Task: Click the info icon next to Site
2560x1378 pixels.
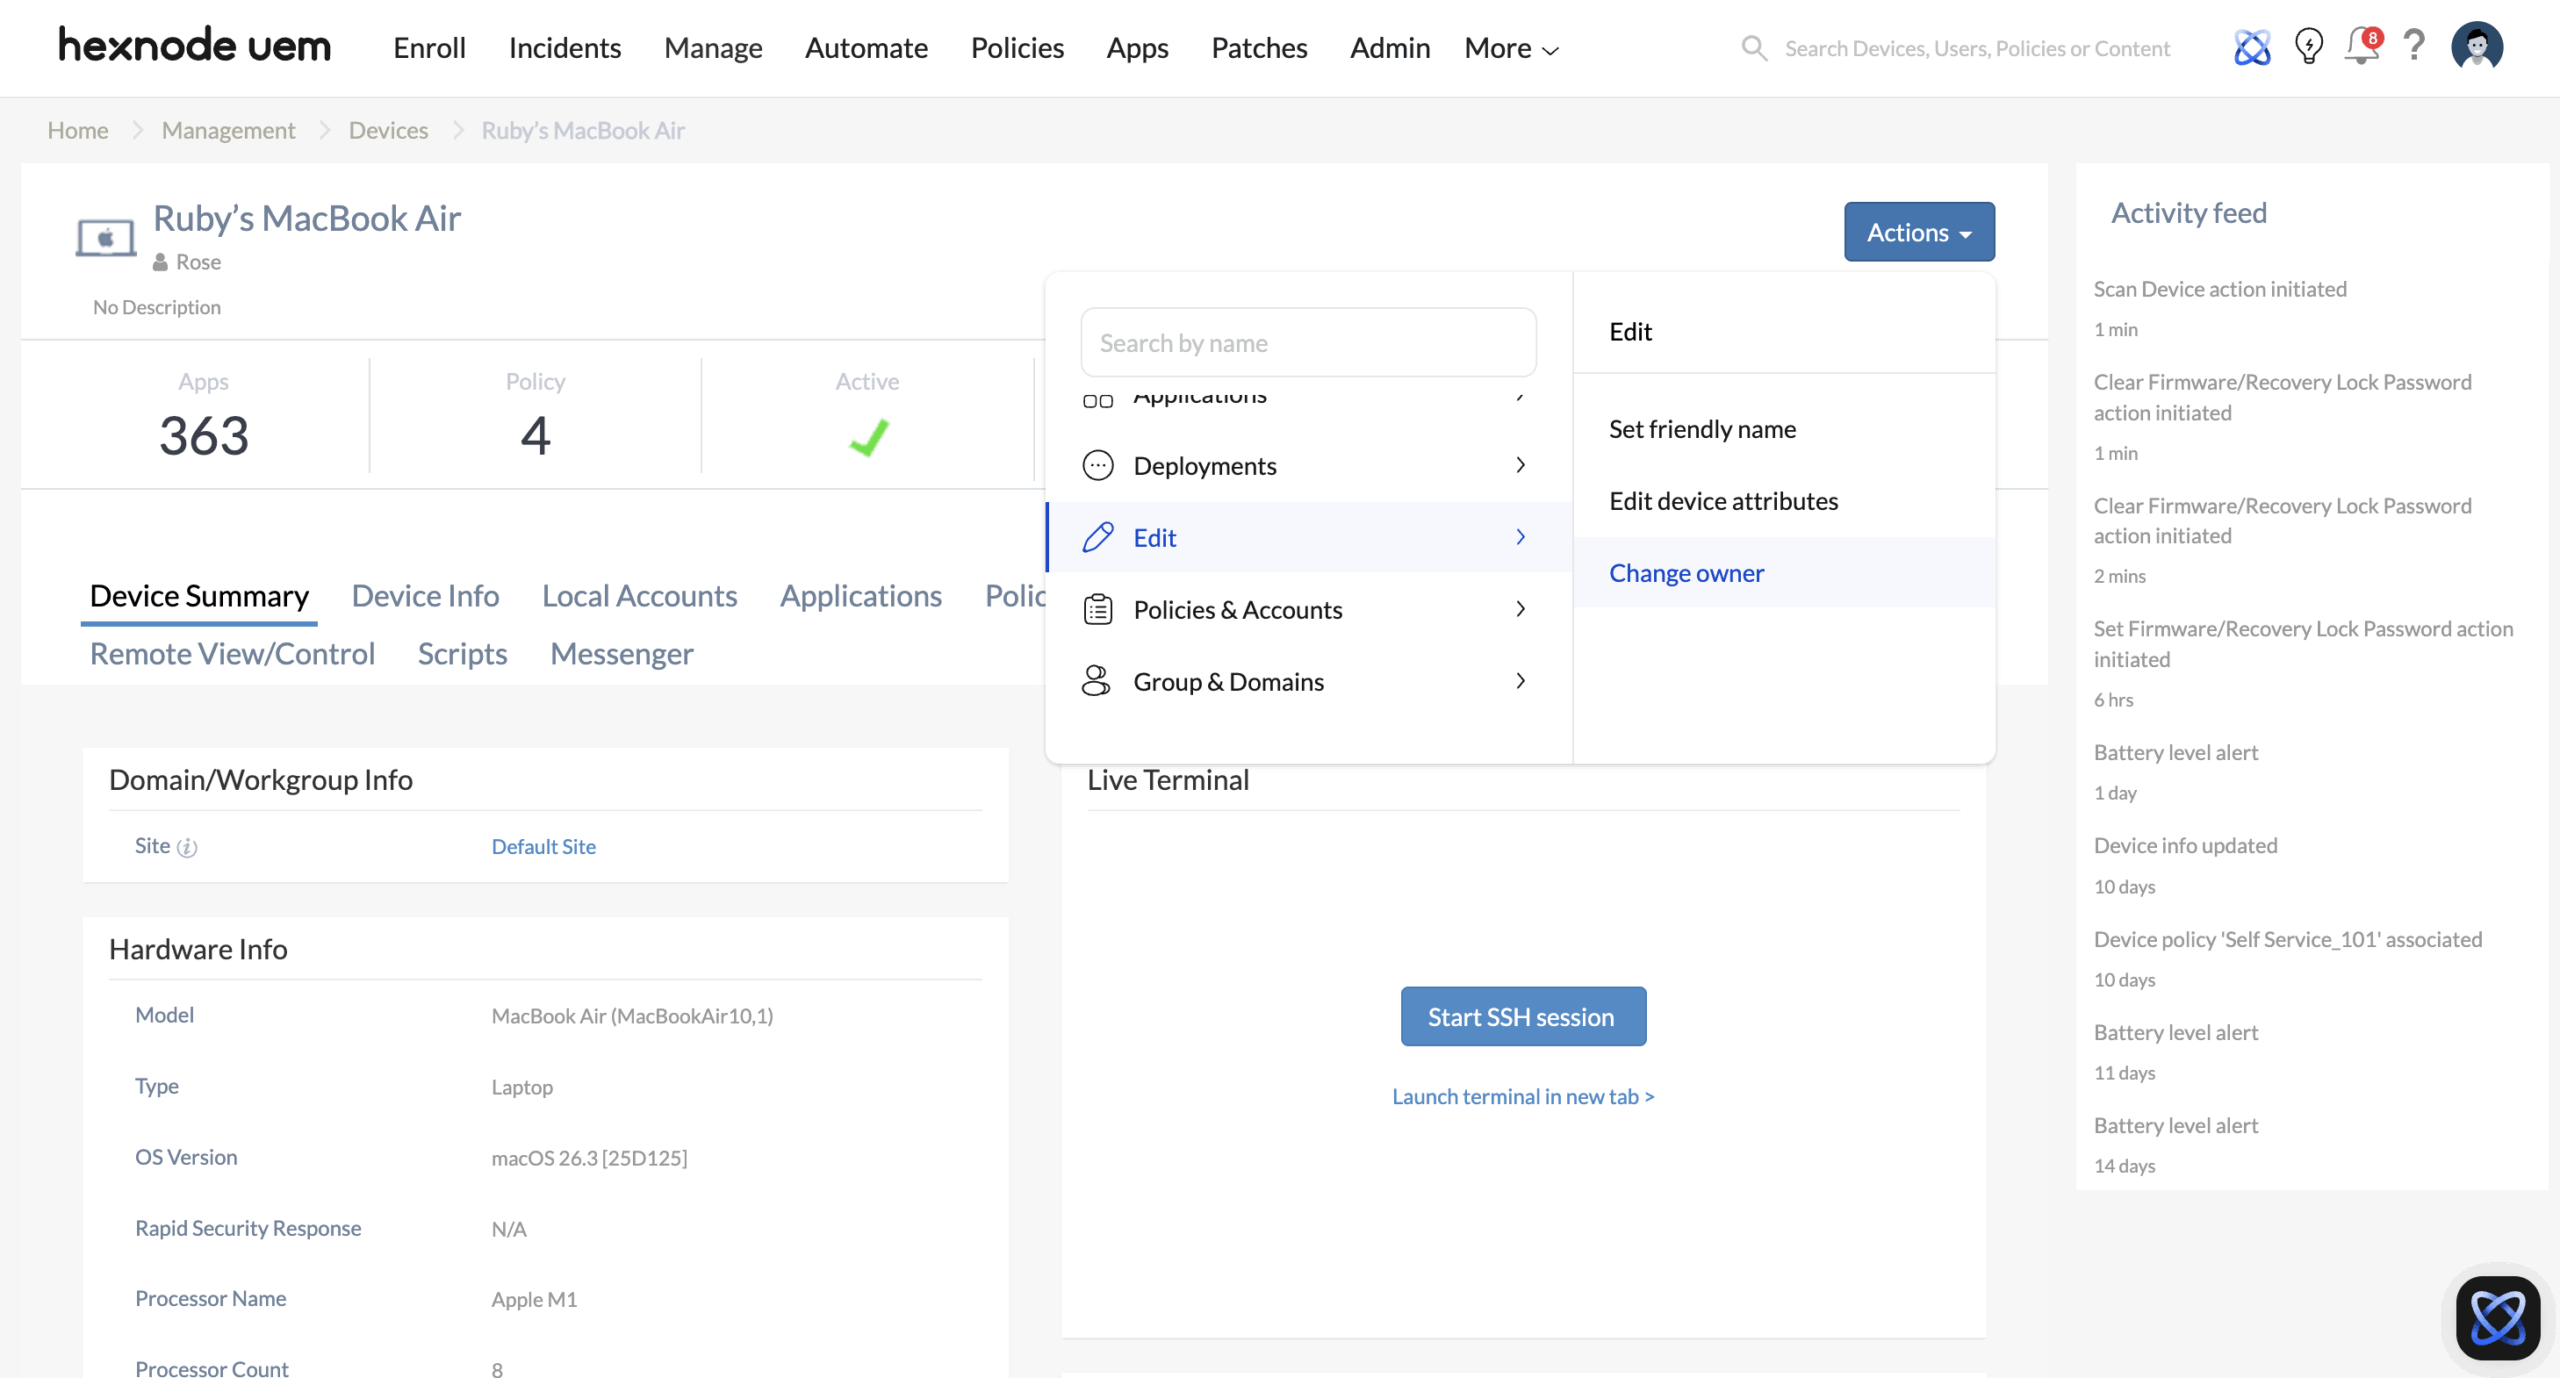Action: 187,846
